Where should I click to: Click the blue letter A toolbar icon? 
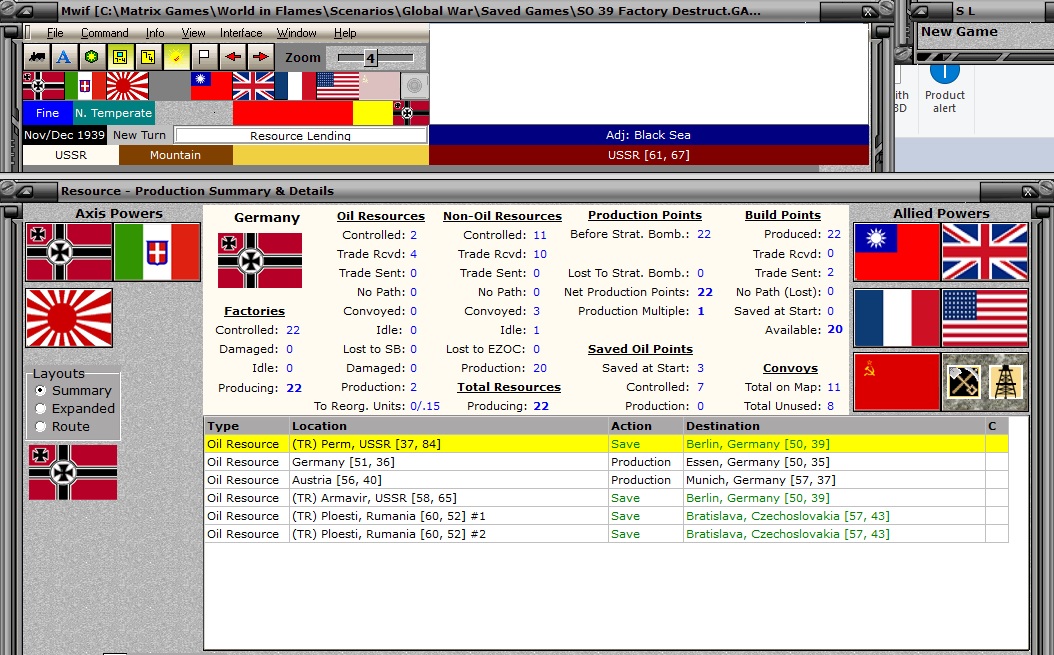tap(64, 57)
